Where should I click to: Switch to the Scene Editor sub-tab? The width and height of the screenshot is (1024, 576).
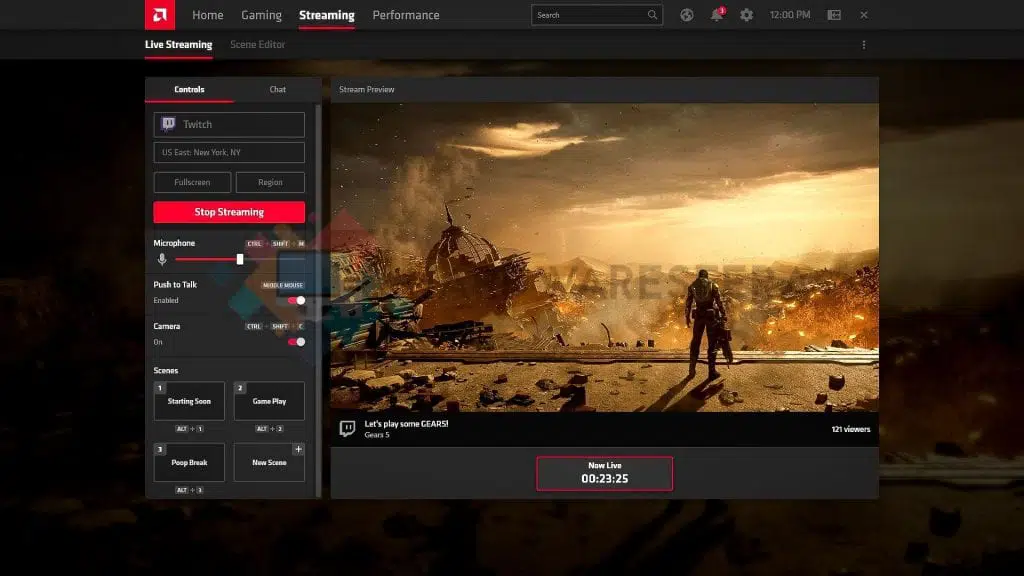(257, 44)
